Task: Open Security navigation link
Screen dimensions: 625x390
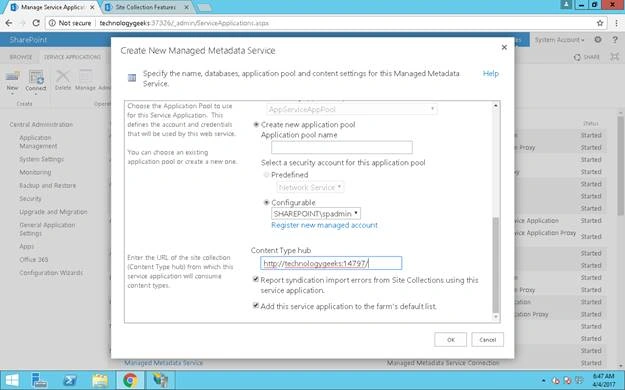Action: click(30, 199)
